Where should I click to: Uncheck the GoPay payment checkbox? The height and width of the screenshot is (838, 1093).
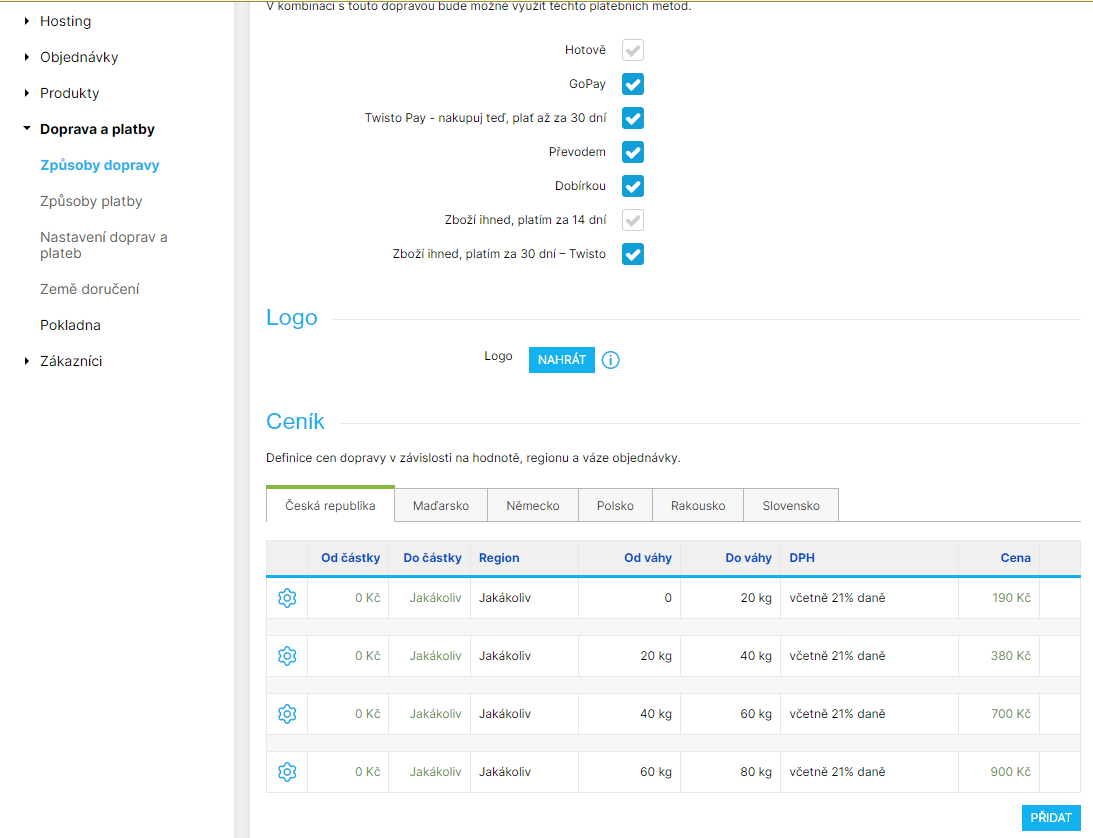click(633, 84)
